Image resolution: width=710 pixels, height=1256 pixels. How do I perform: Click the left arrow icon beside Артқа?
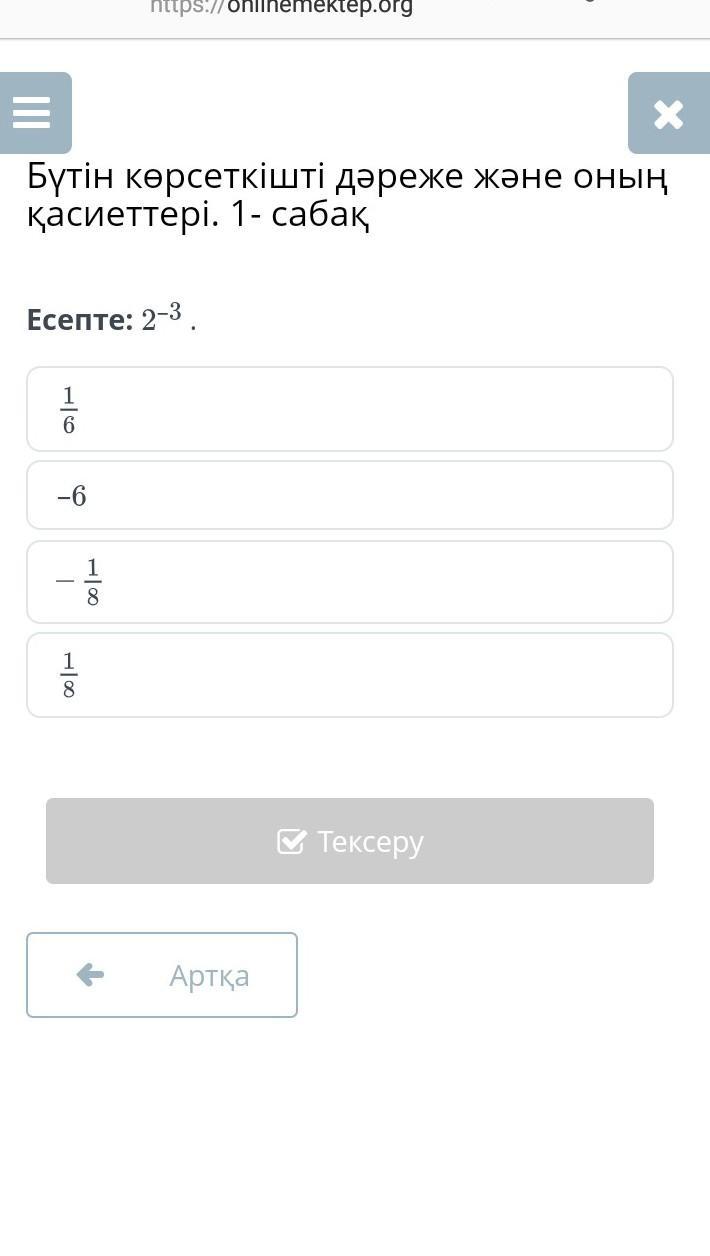pos(90,975)
